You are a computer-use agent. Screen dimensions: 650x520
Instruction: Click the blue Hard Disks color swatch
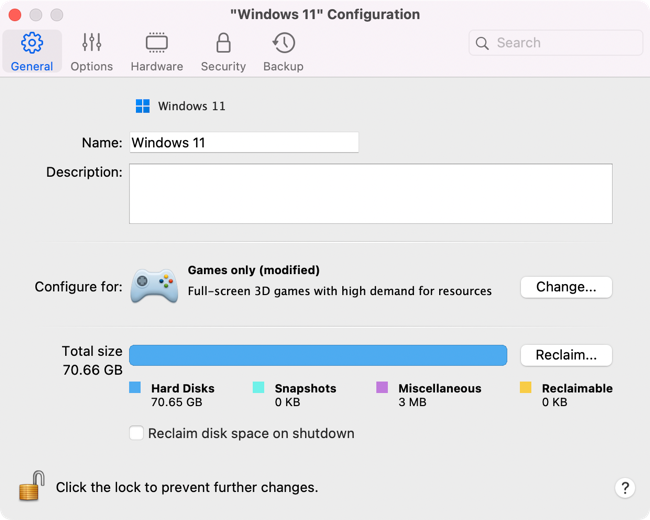pos(135,387)
